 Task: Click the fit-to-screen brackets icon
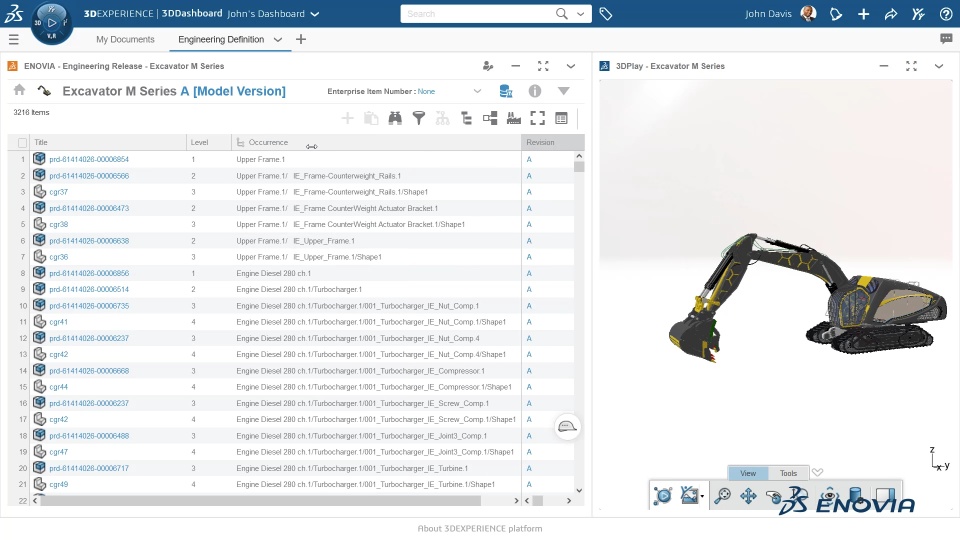[538, 118]
